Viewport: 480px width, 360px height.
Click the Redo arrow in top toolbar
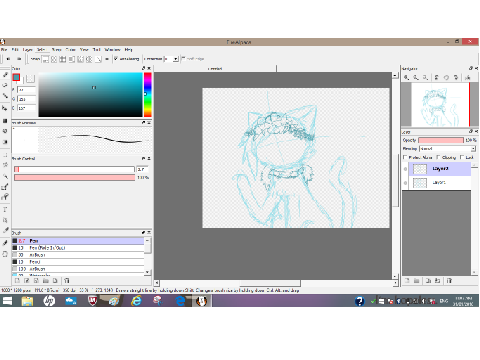click(19, 59)
